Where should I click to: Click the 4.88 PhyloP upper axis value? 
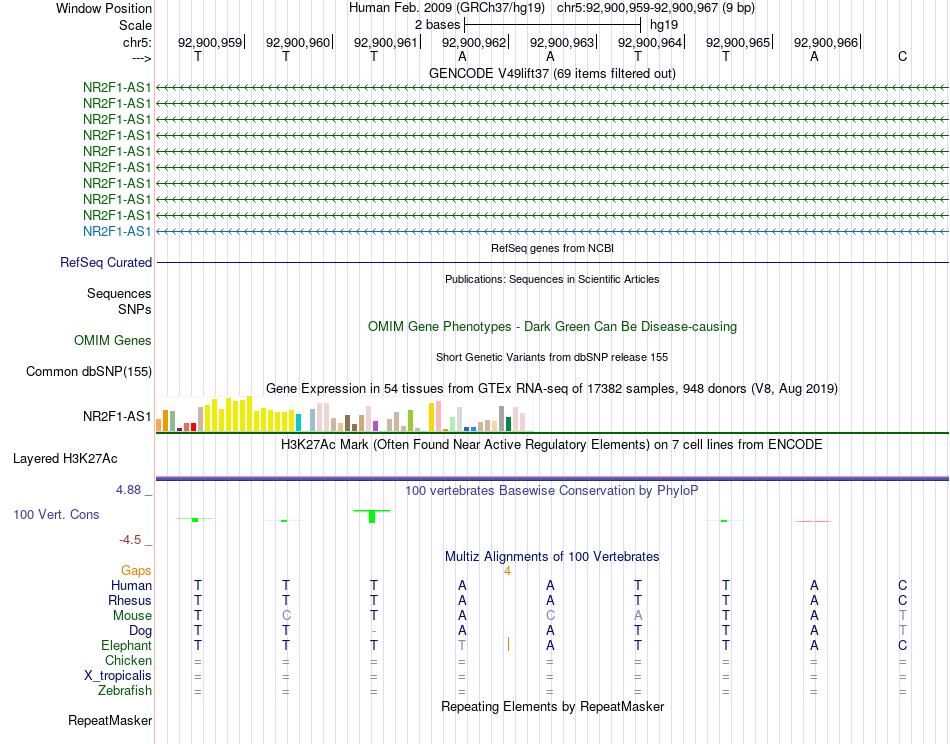point(128,490)
